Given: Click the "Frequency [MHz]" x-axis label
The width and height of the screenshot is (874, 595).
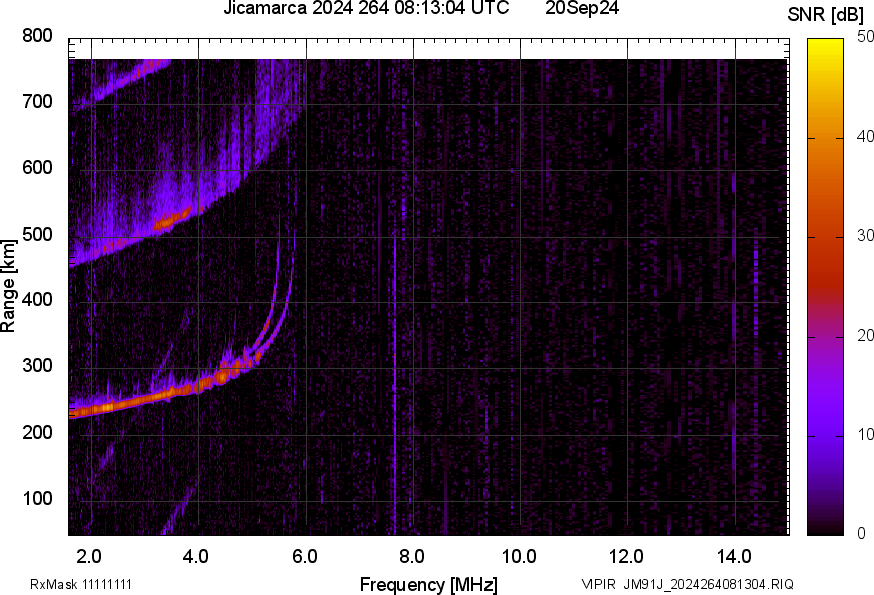Looking at the screenshot, I should [x=428, y=584].
